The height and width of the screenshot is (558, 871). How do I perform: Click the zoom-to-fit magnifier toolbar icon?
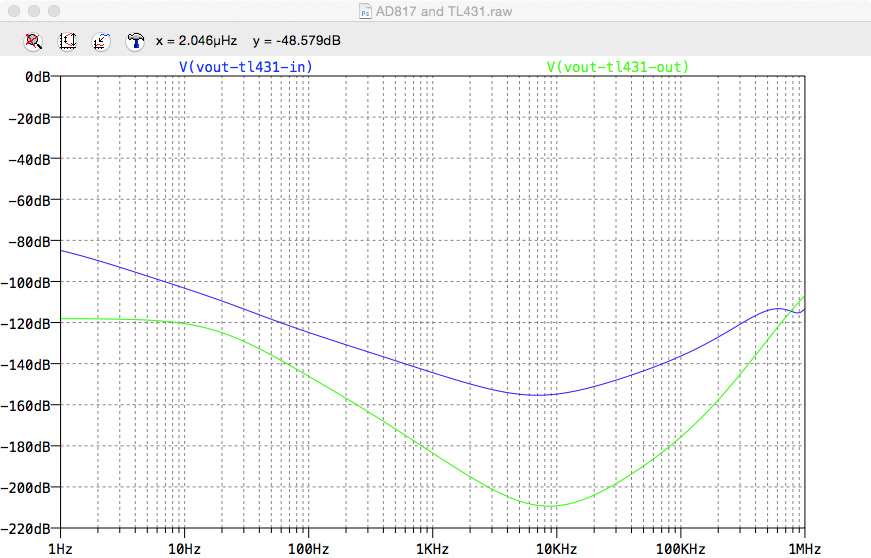coord(33,41)
